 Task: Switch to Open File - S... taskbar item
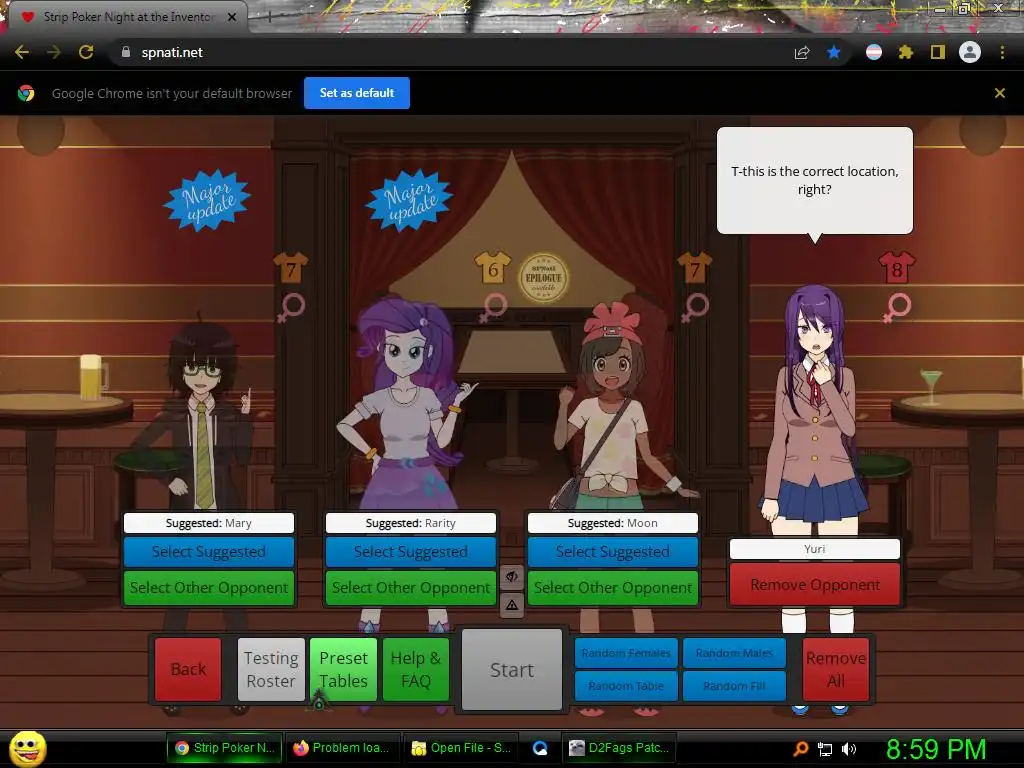click(x=460, y=748)
